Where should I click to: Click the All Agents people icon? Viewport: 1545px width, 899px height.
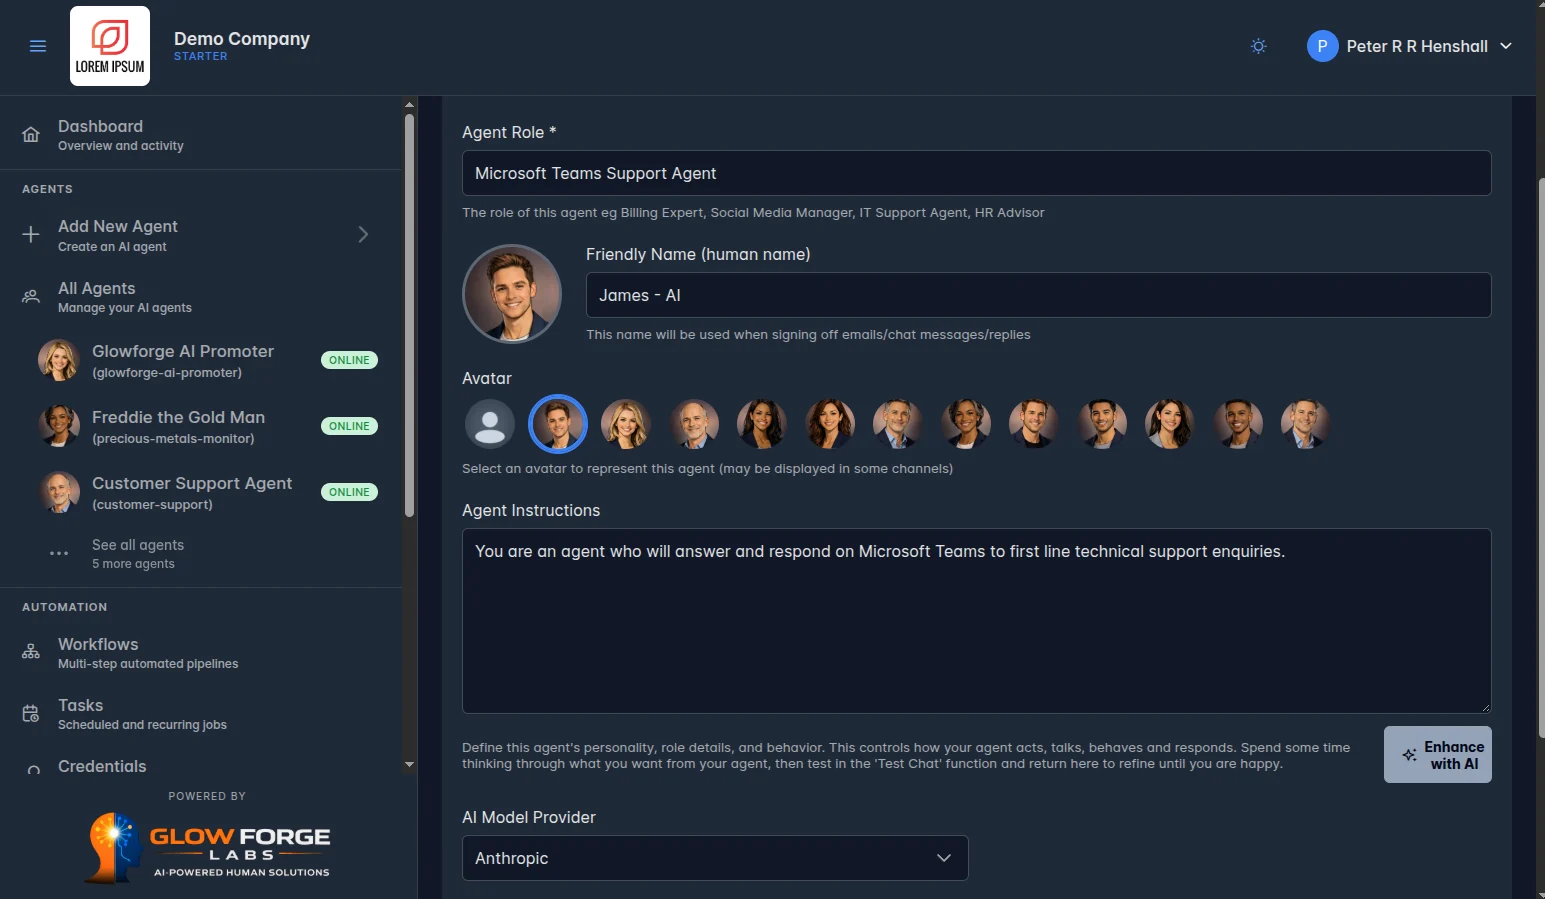(31, 297)
